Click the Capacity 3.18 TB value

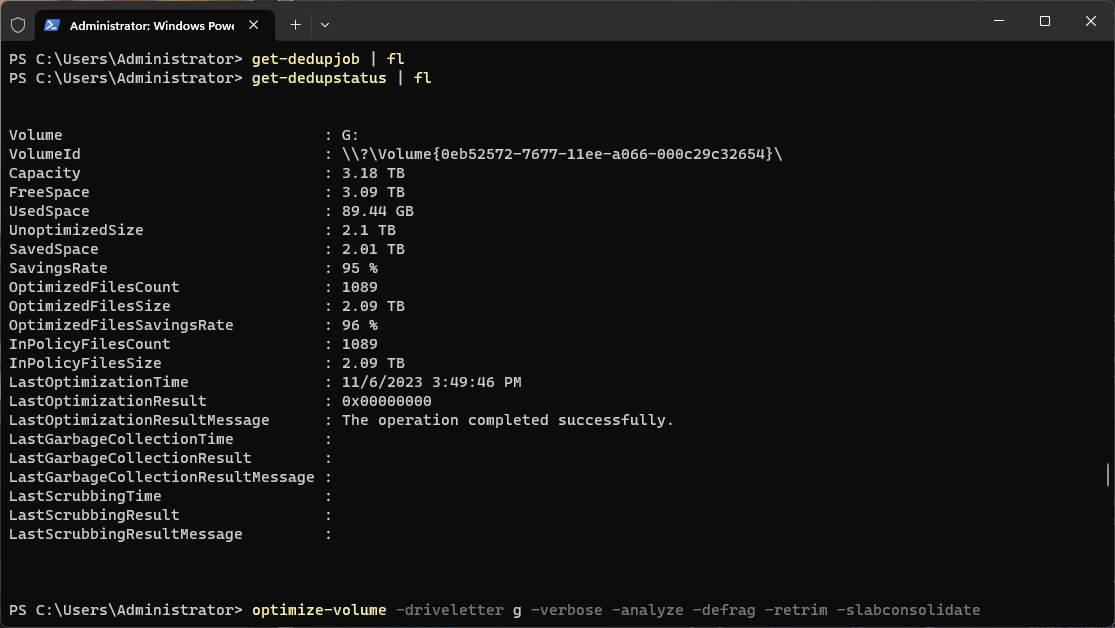click(373, 173)
